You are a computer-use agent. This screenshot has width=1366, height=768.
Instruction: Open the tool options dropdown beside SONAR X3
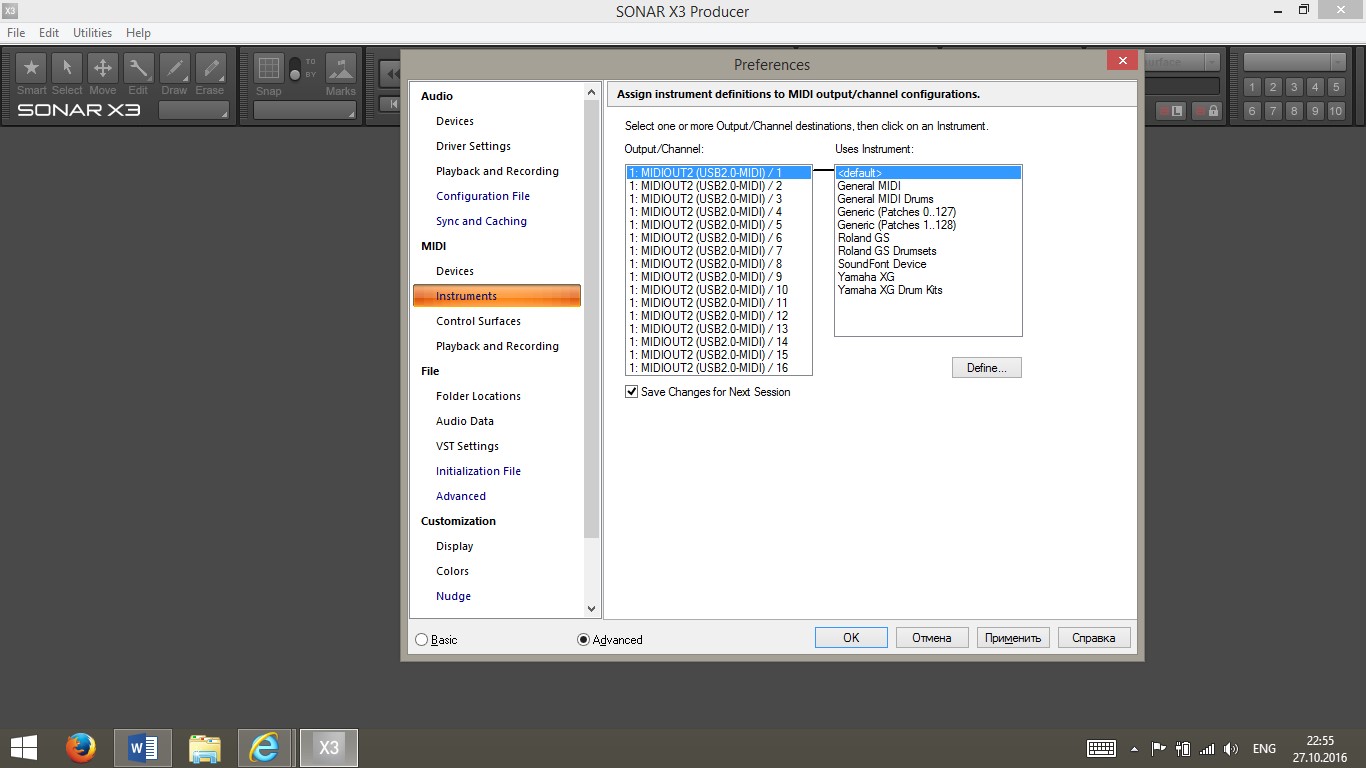[194, 110]
